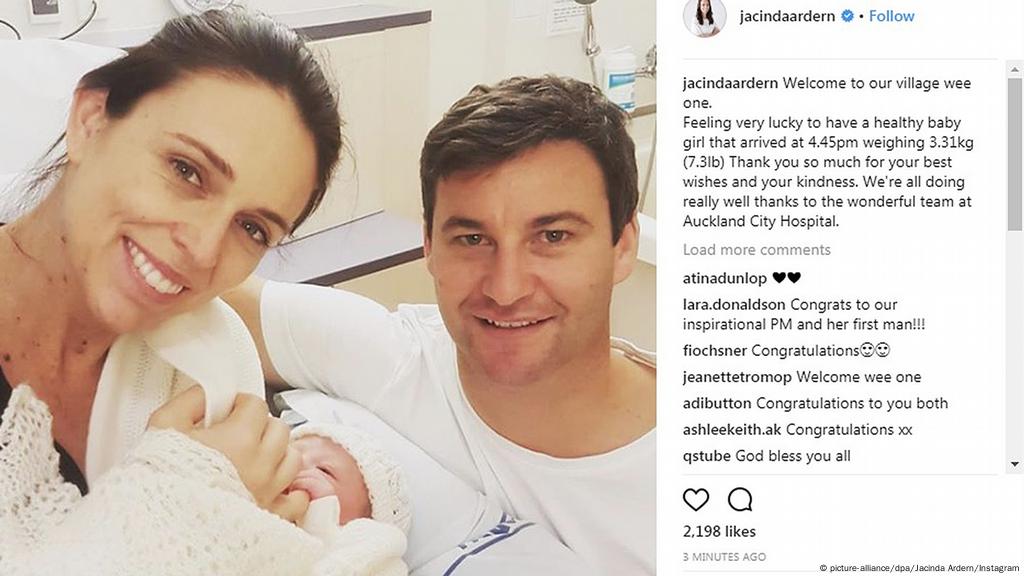The width and height of the screenshot is (1024, 576).
Task: Click the heart like icon
Action: 696,500
